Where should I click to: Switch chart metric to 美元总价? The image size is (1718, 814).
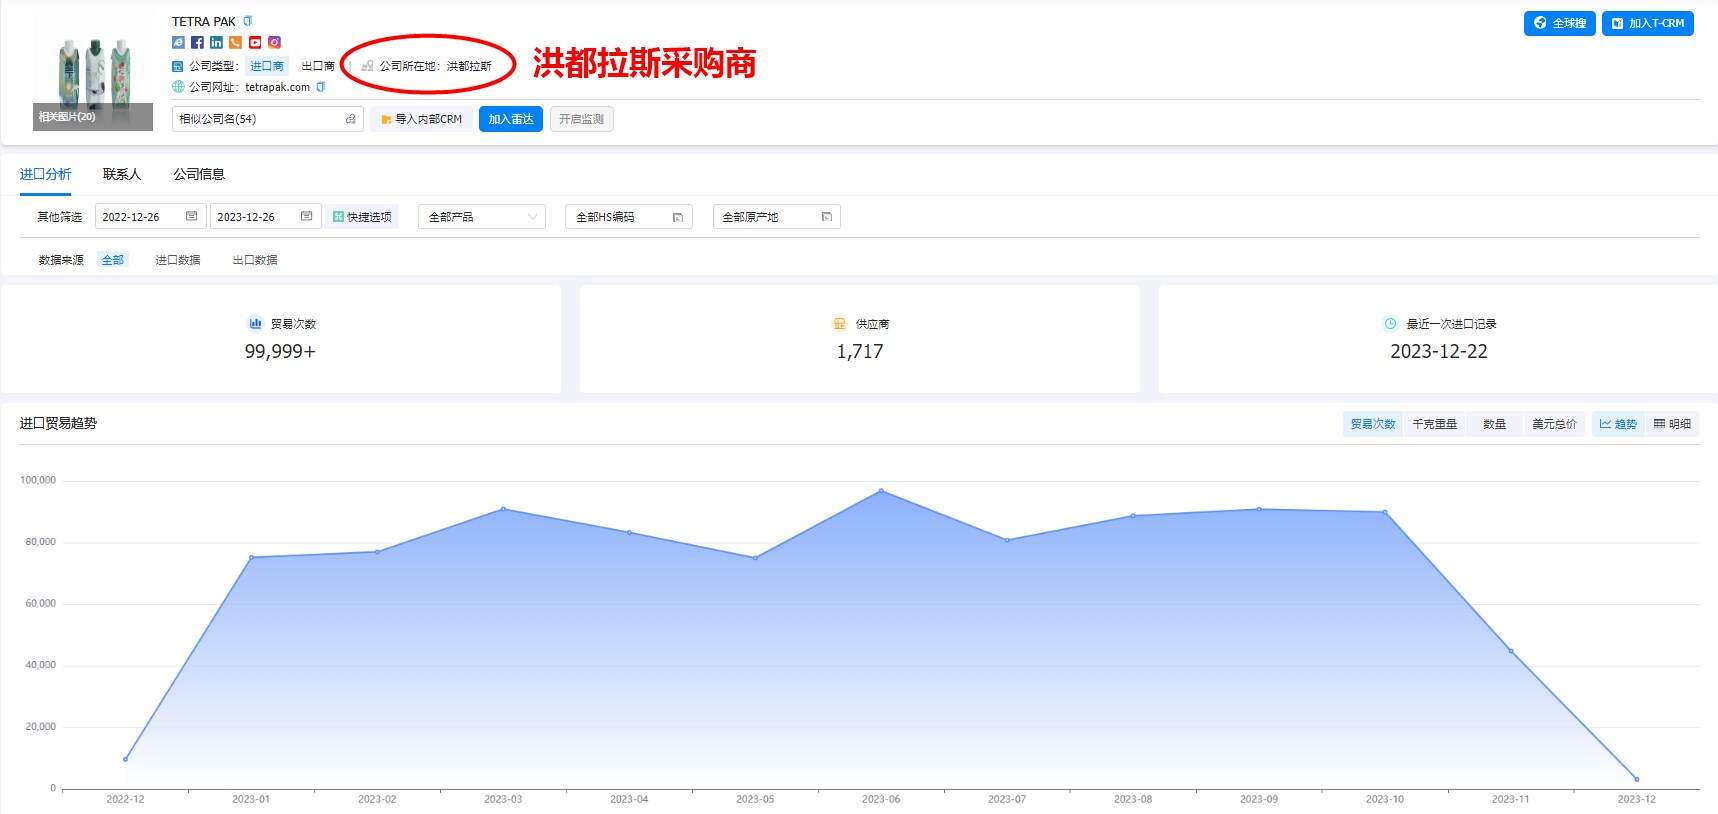(1554, 424)
